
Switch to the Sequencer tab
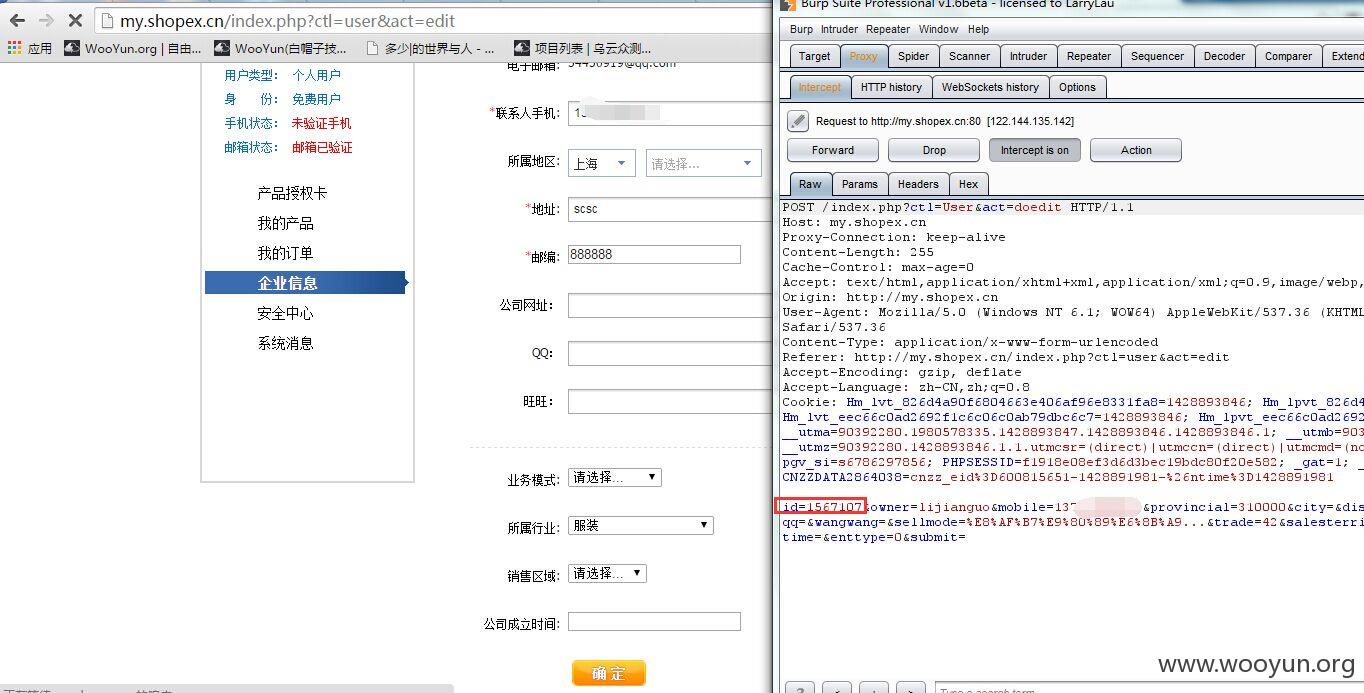(1157, 56)
